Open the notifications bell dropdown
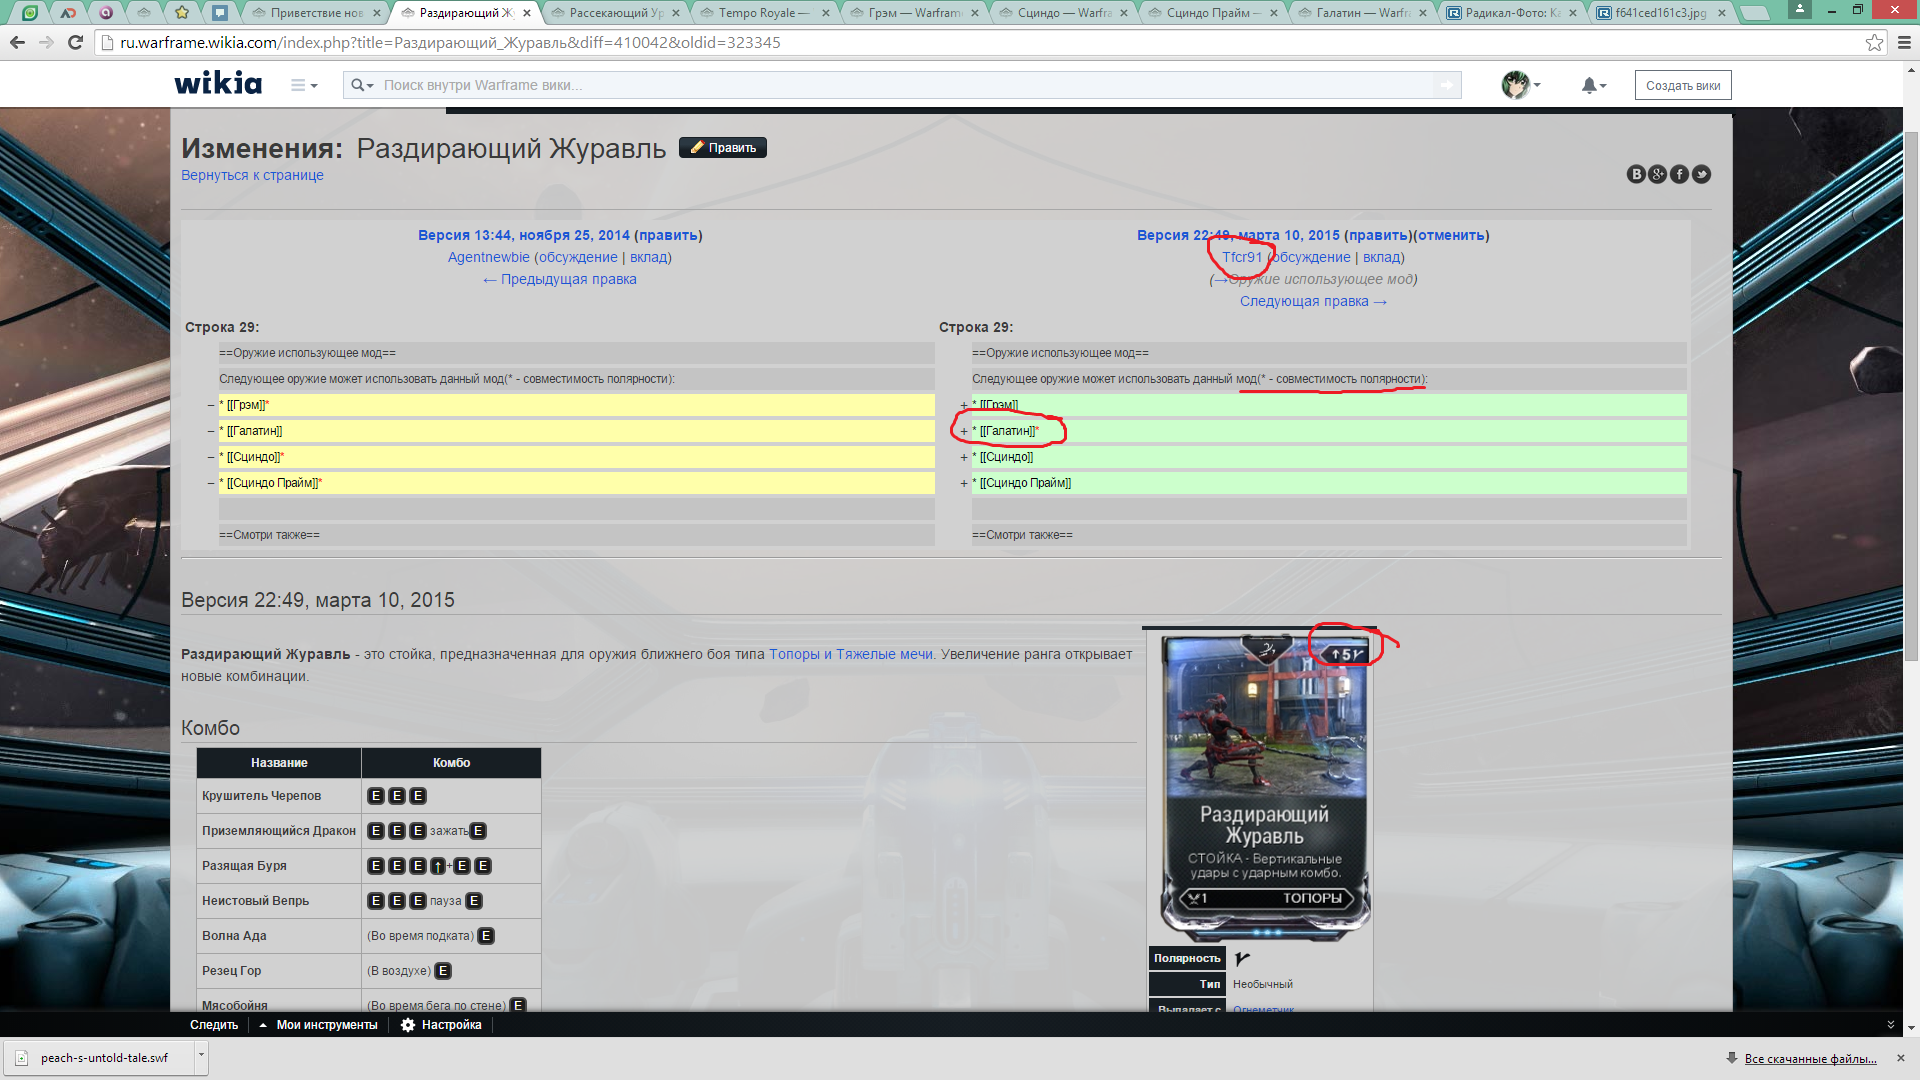The image size is (1920, 1080). click(1594, 85)
